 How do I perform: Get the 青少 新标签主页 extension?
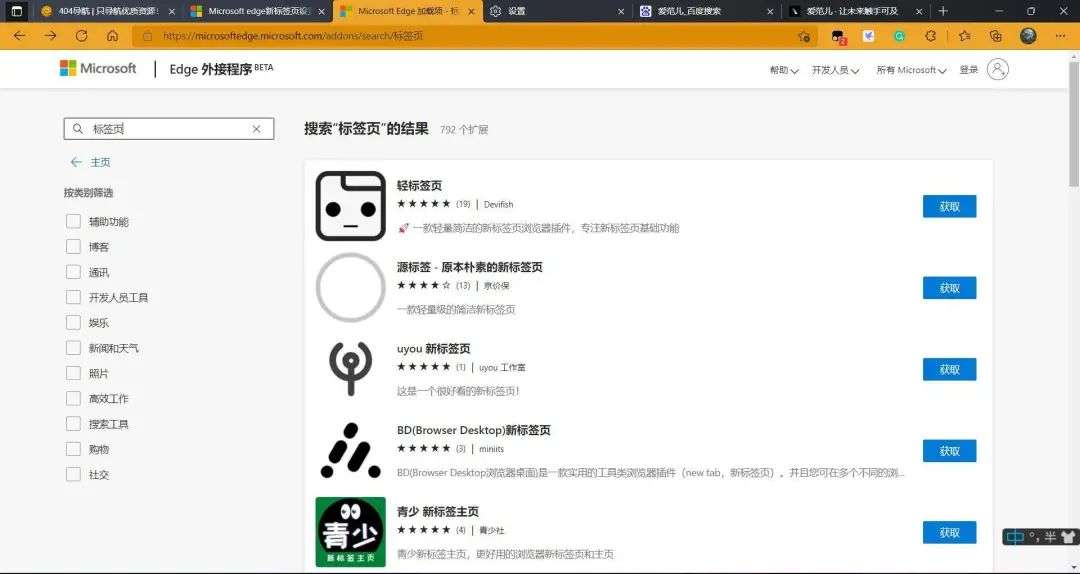[949, 532]
